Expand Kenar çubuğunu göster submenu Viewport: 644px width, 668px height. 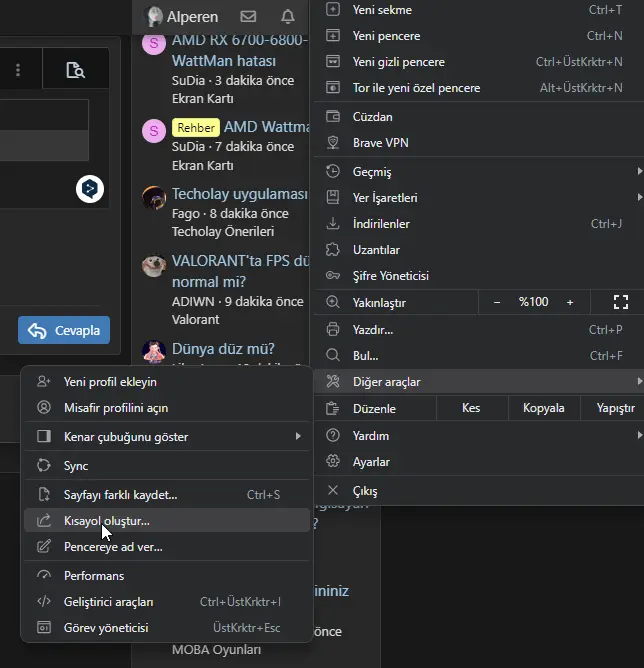167,437
